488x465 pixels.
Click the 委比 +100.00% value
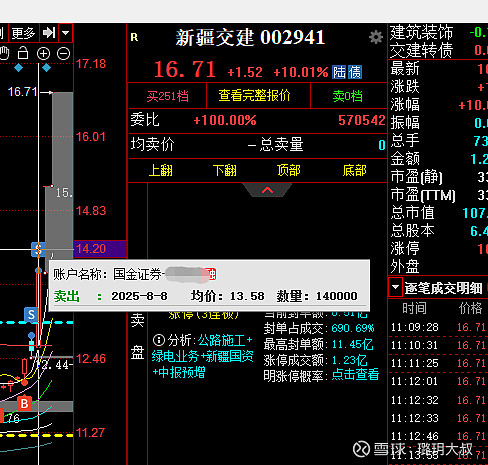click(x=225, y=120)
